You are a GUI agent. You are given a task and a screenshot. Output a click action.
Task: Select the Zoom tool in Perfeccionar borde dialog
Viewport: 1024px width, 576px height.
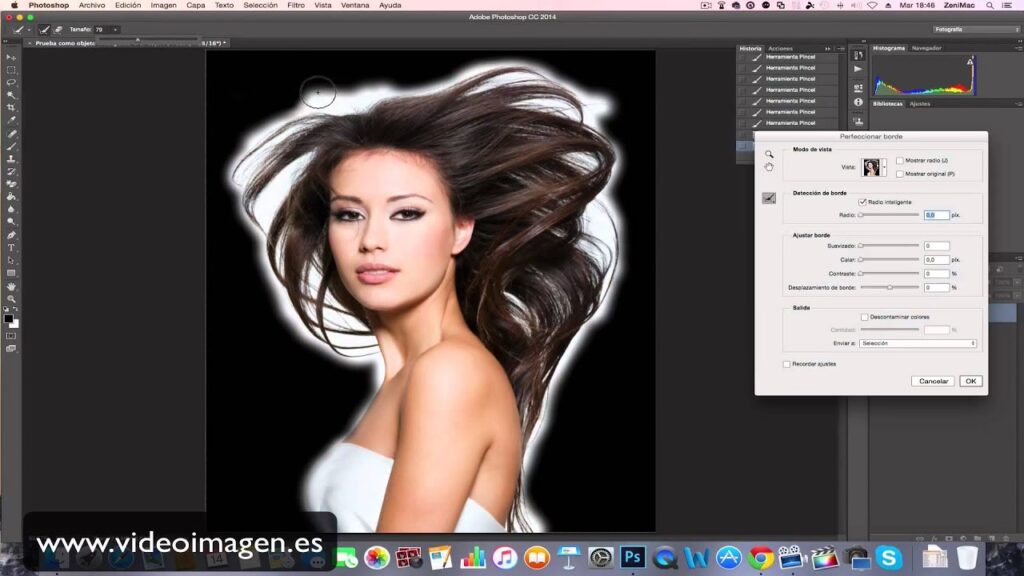[x=769, y=155]
